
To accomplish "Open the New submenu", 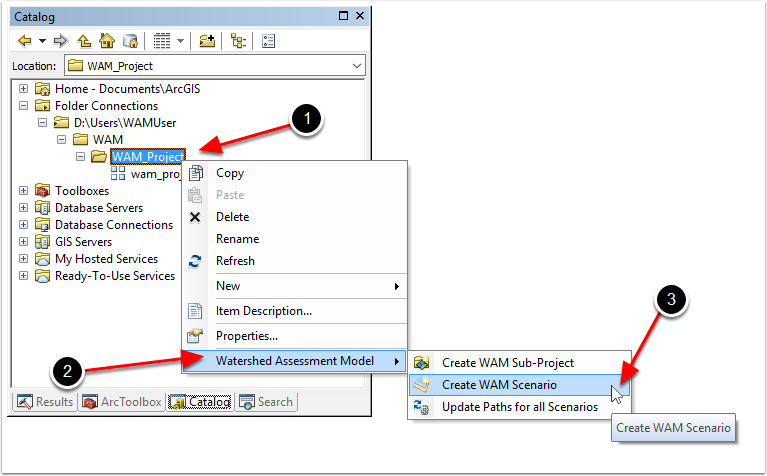I will (294, 286).
